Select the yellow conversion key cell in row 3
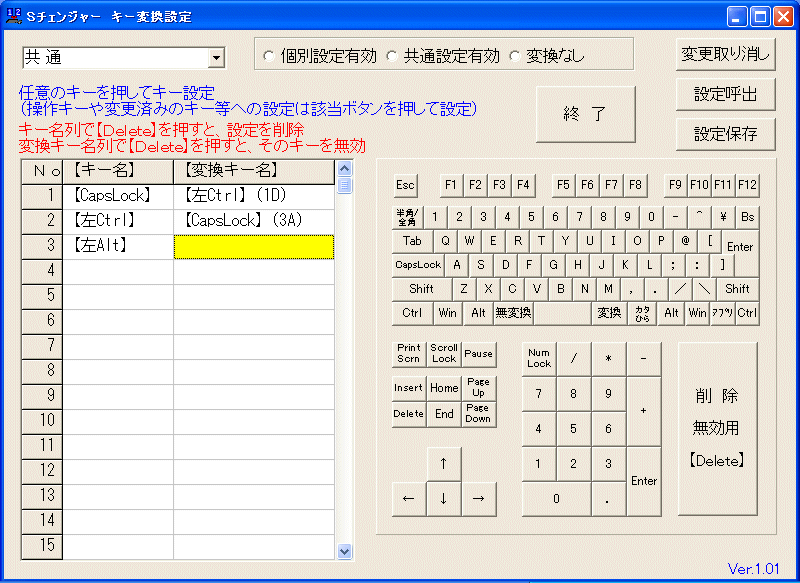Viewport: 800px width, 583px height. 254,247
